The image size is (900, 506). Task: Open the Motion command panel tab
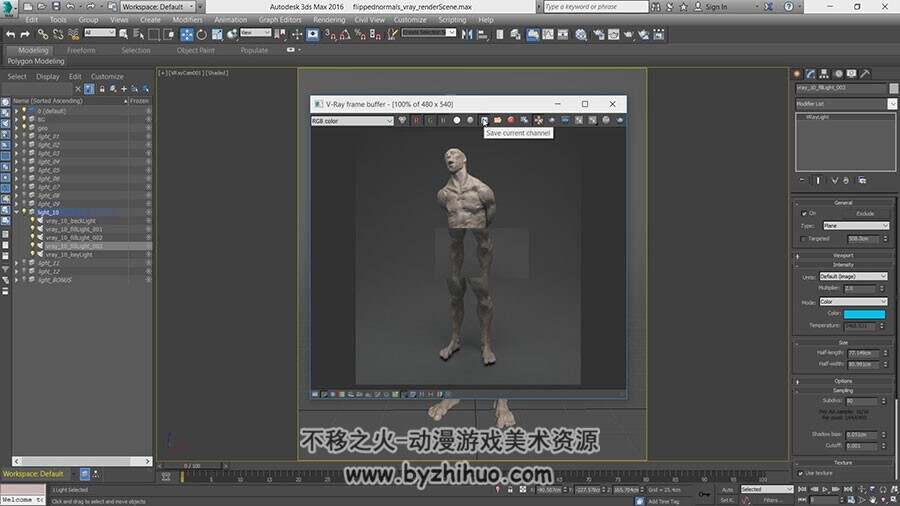point(839,73)
